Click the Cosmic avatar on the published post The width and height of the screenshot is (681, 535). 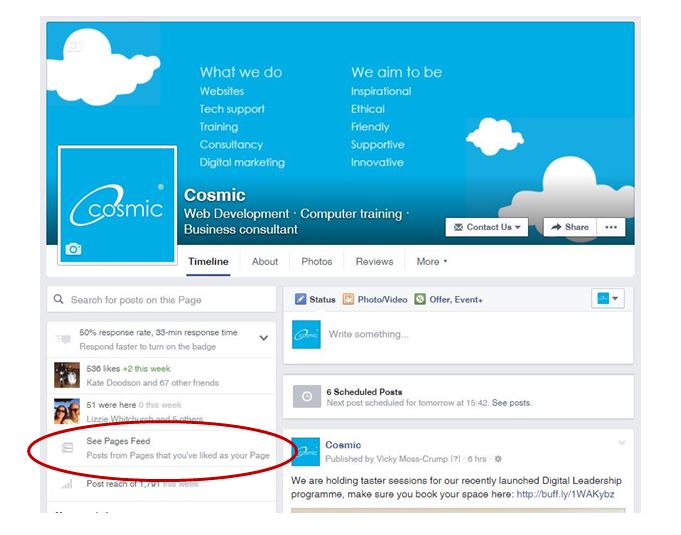pyautogui.click(x=306, y=452)
